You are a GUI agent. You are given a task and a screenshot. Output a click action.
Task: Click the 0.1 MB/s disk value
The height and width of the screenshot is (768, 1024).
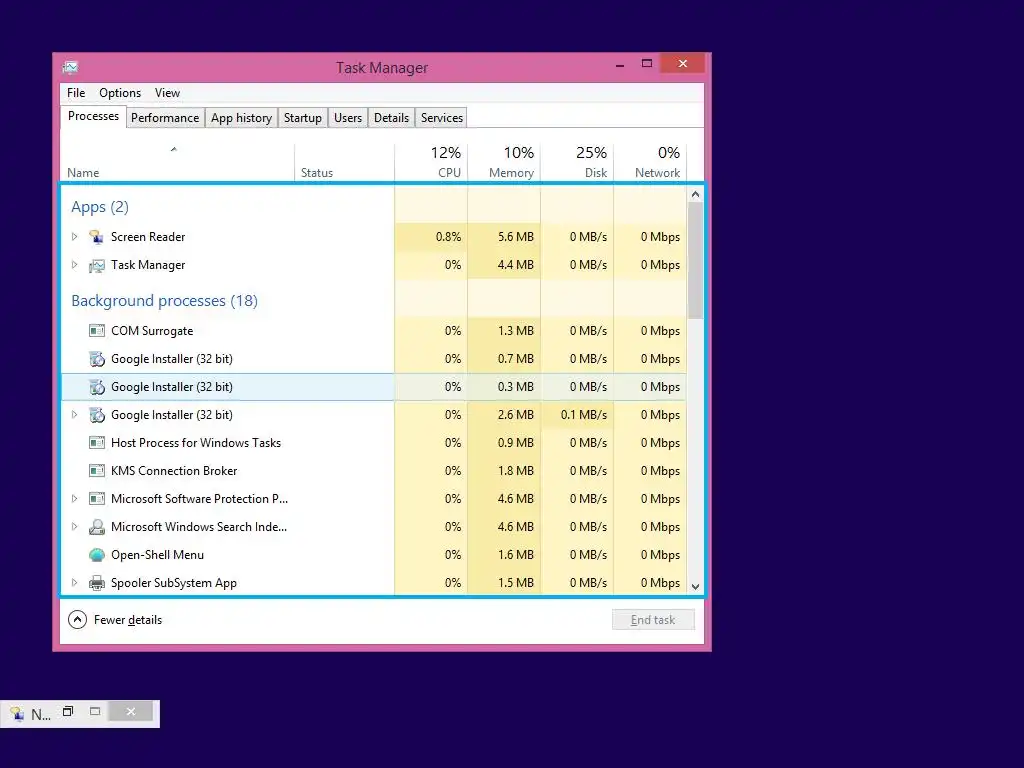583,415
